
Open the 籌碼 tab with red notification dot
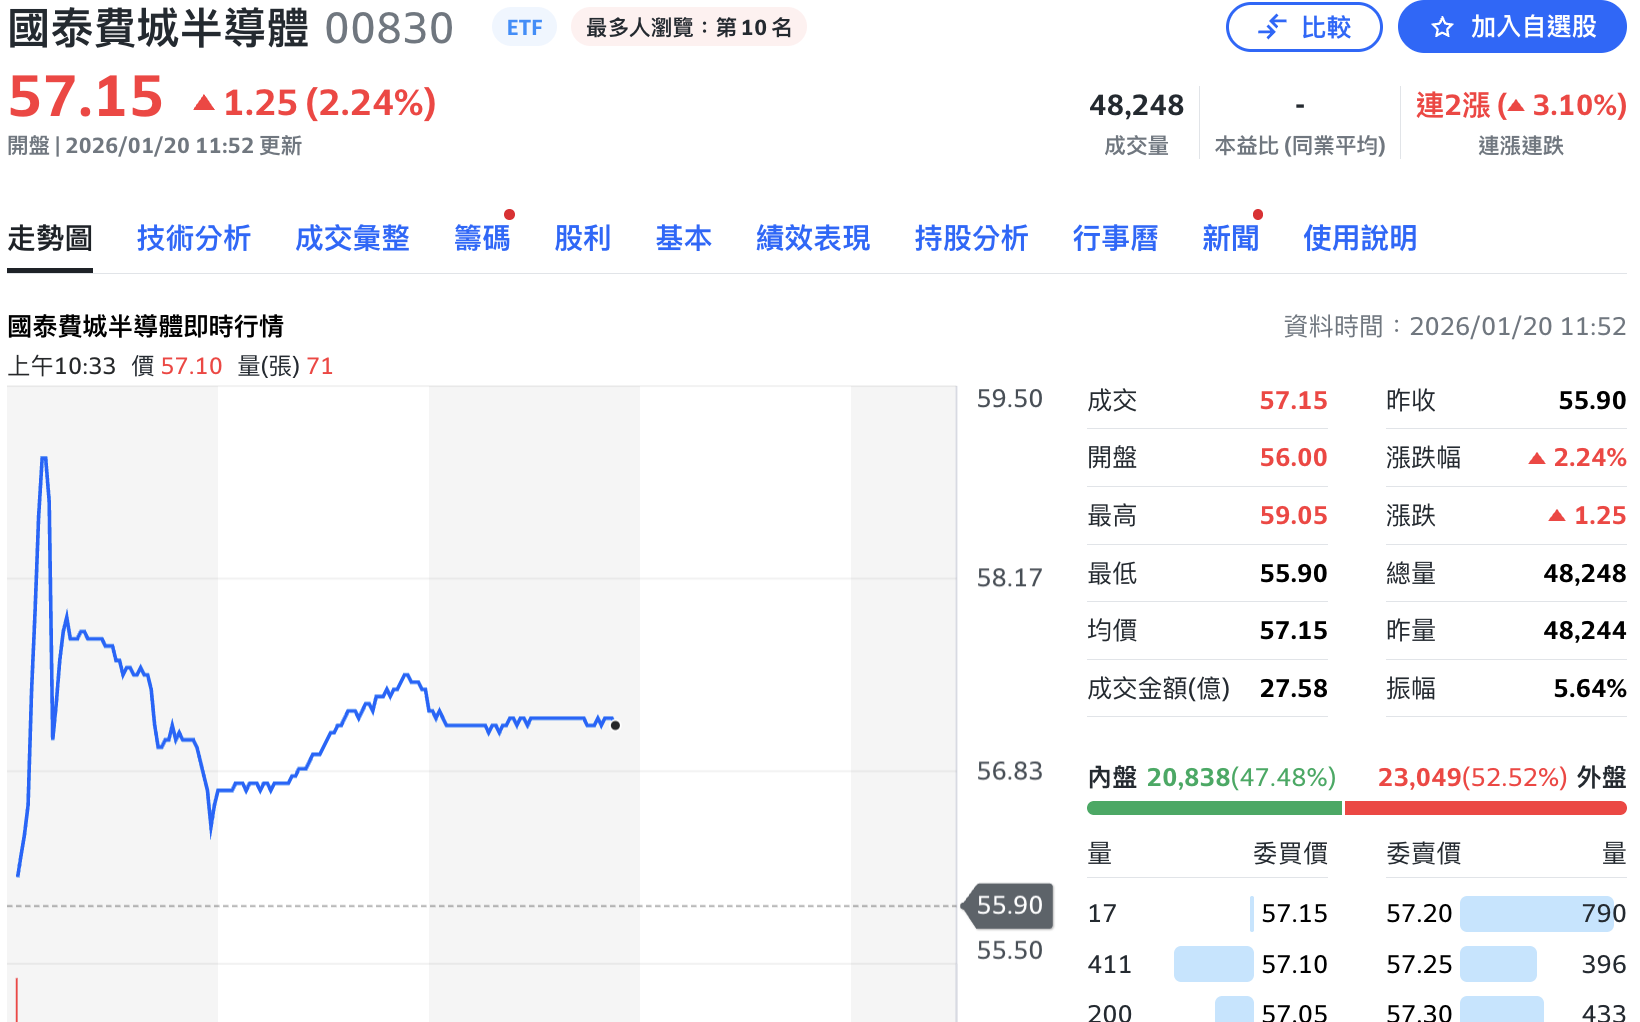pos(482,239)
